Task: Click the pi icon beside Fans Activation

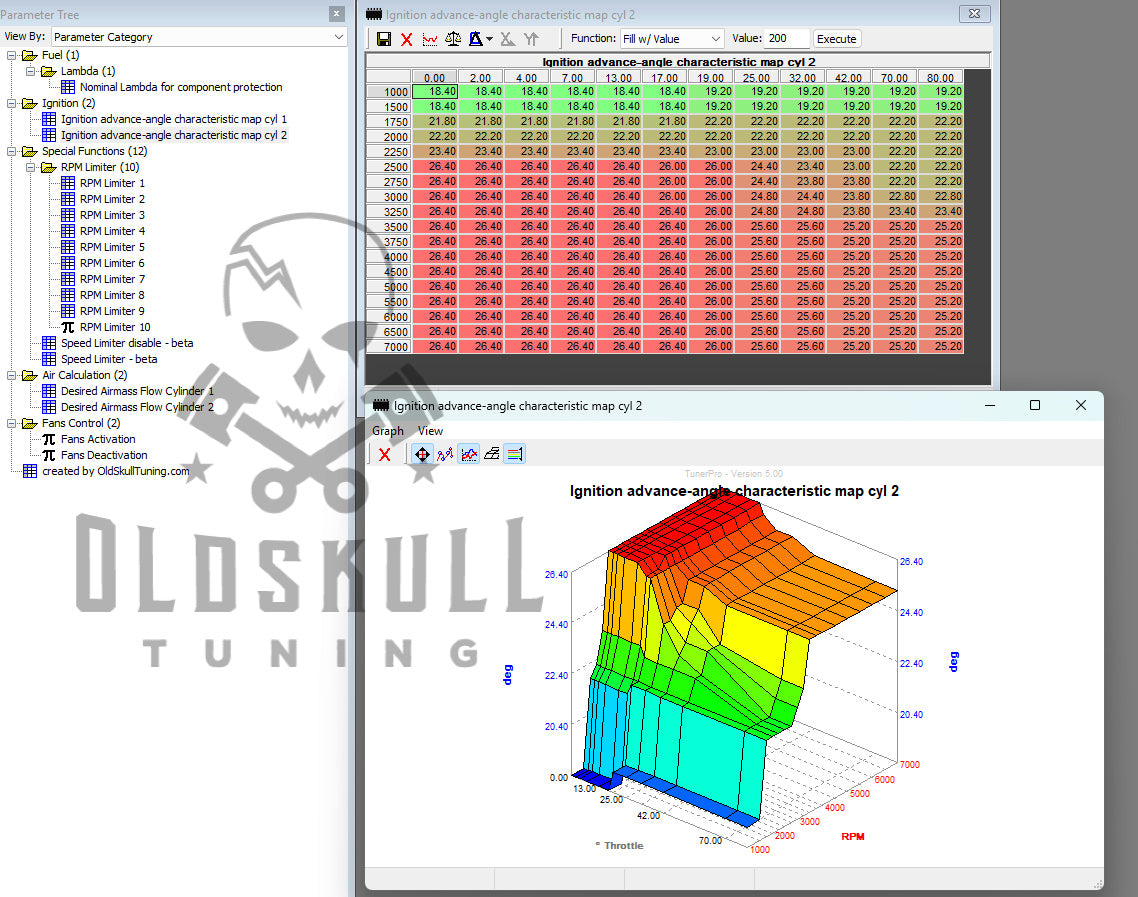Action: point(49,439)
